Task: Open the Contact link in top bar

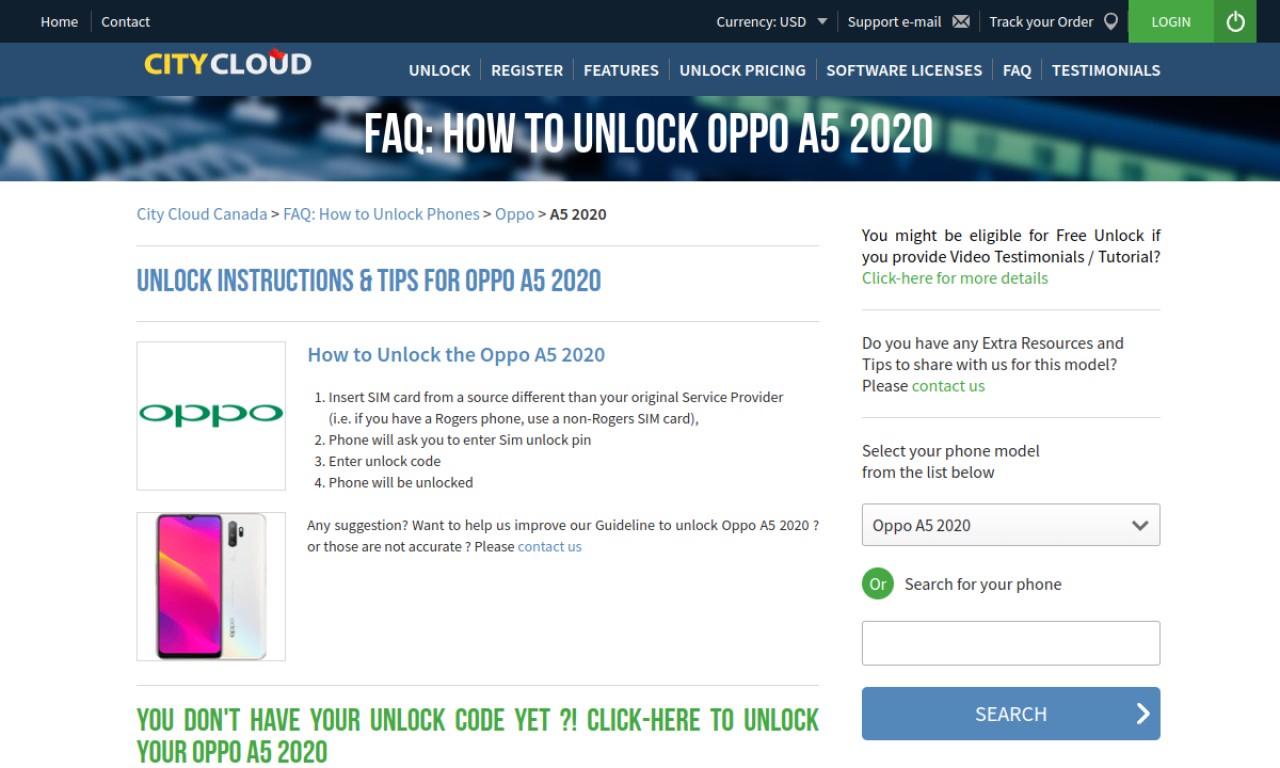Action: tap(125, 21)
